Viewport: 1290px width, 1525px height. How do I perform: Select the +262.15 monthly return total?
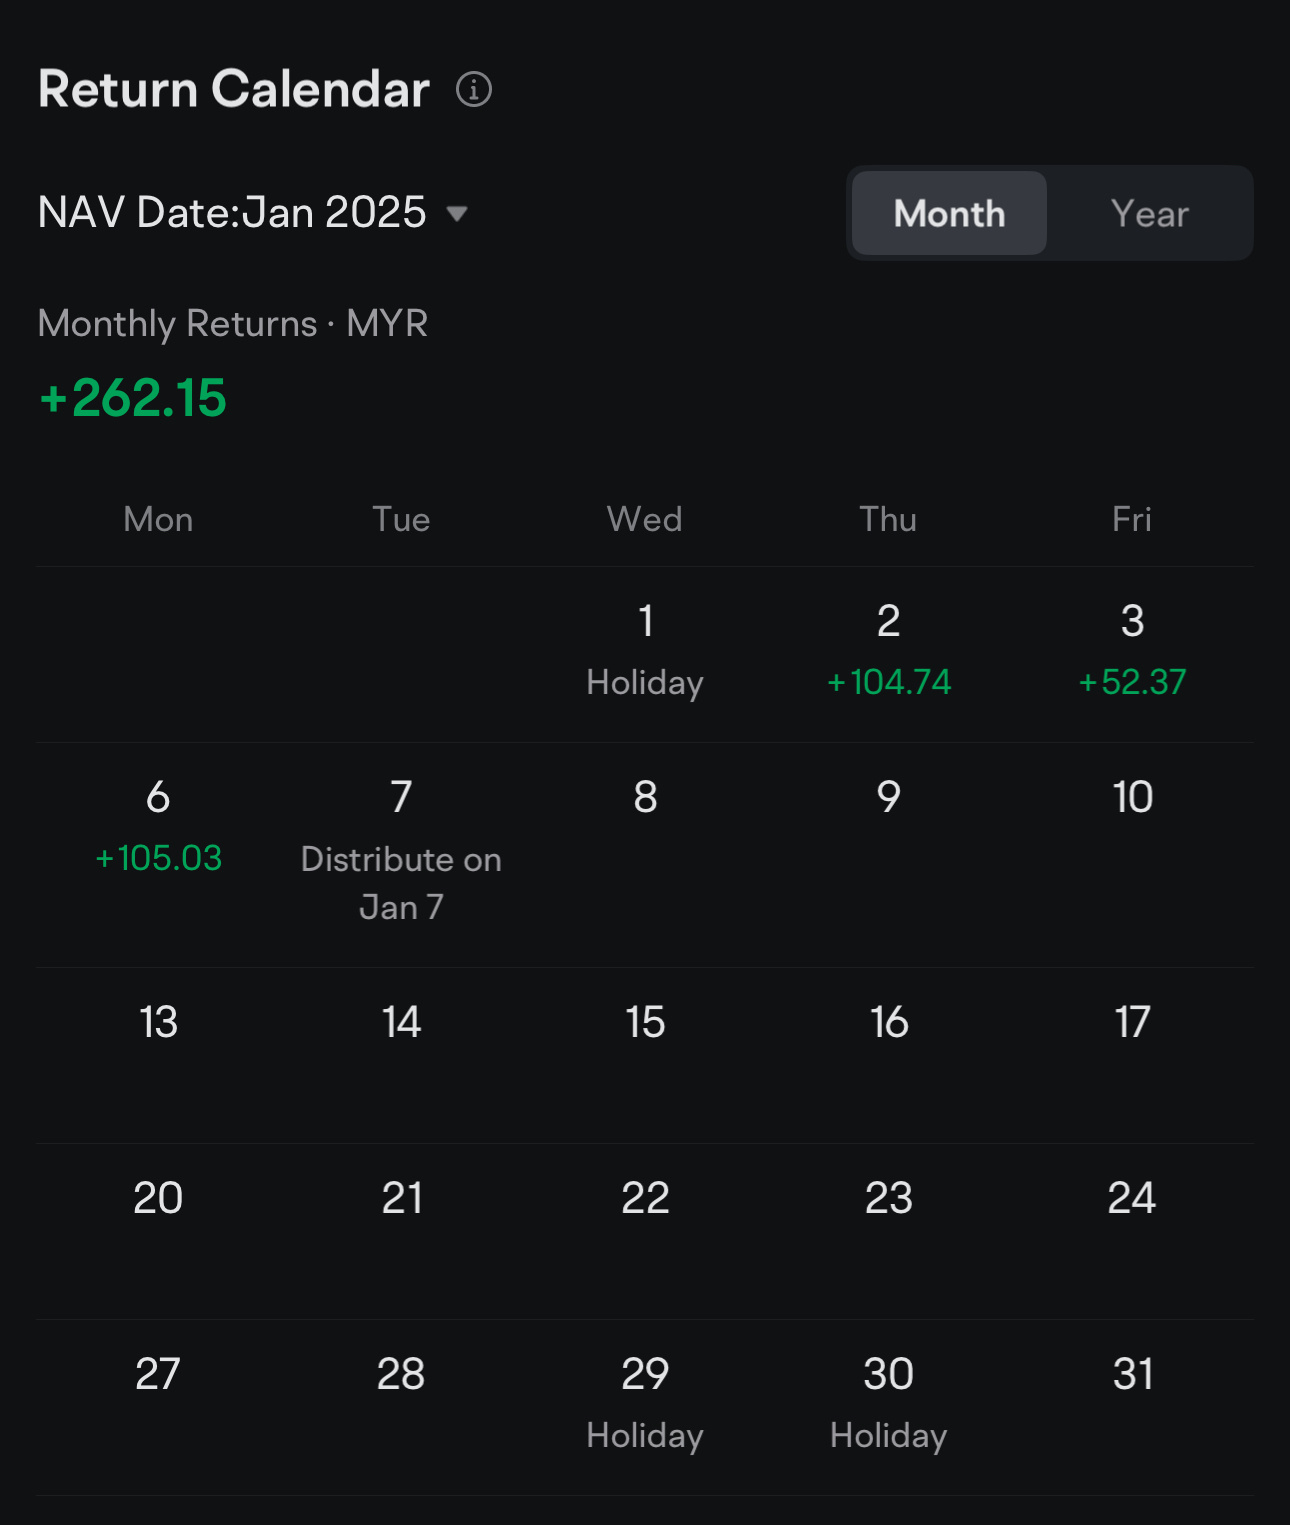pyautogui.click(x=133, y=398)
